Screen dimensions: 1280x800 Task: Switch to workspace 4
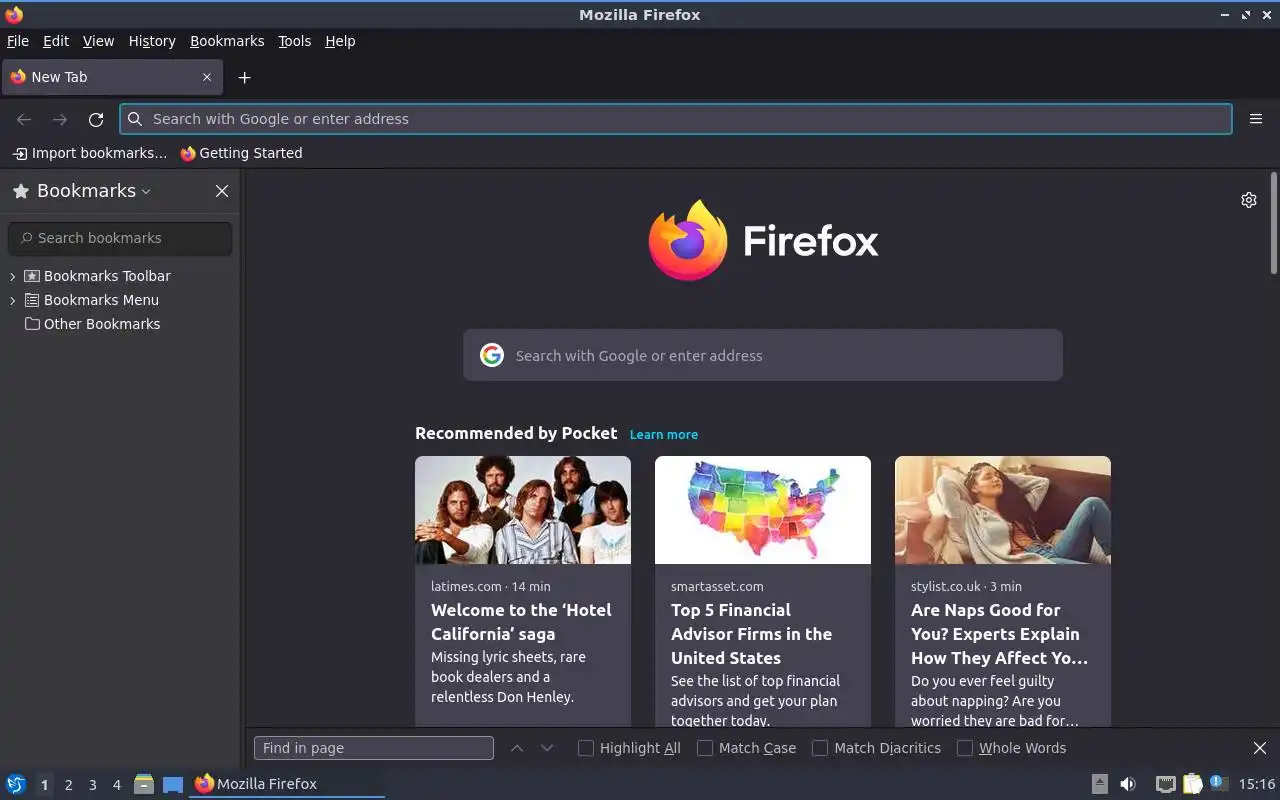[x=116, y=785]
